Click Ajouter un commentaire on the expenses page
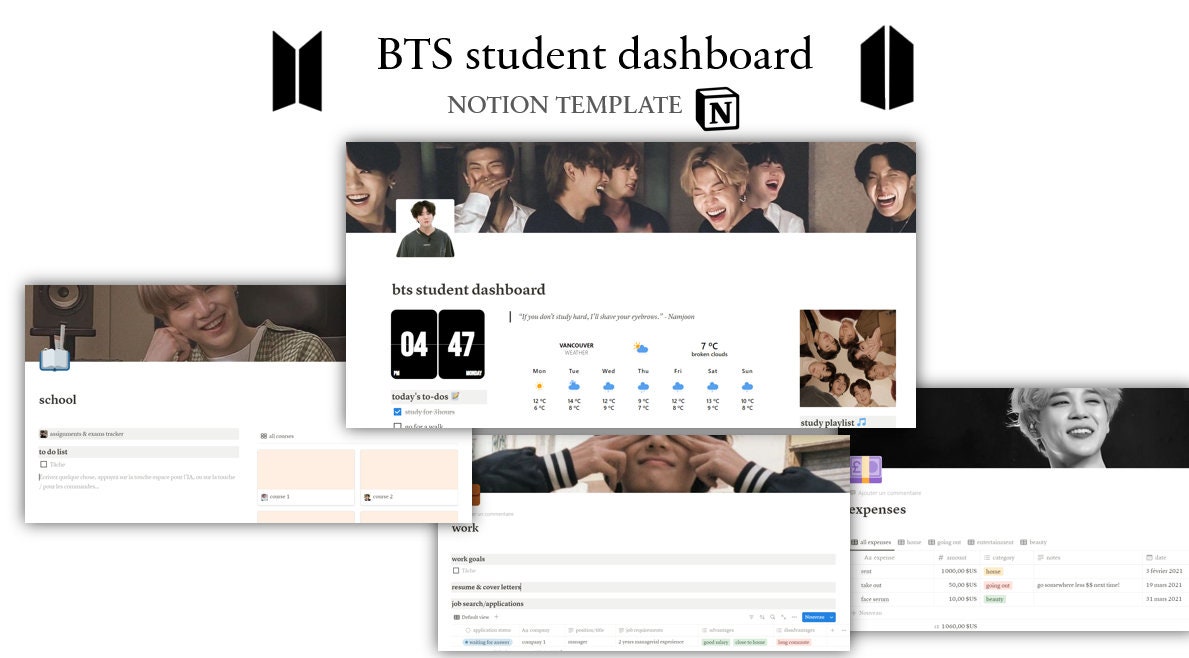The height and width of the screenshot is (658, 1189). (889, 493)
